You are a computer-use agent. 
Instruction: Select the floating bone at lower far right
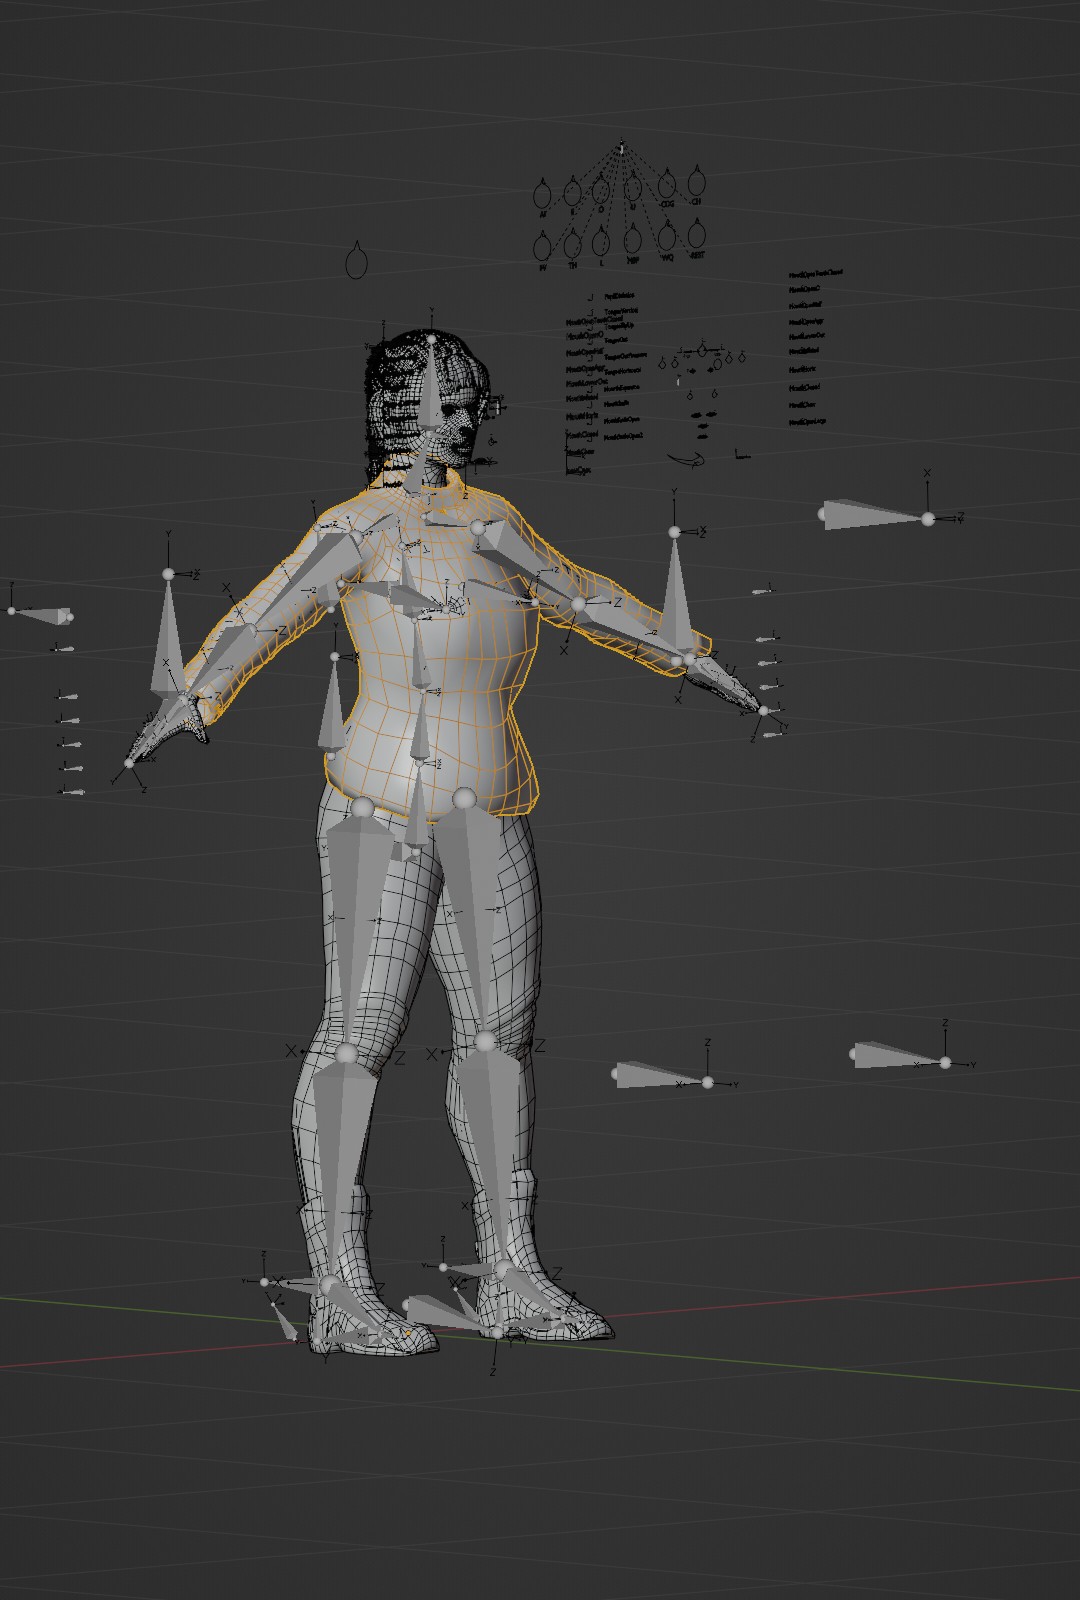900,1055
